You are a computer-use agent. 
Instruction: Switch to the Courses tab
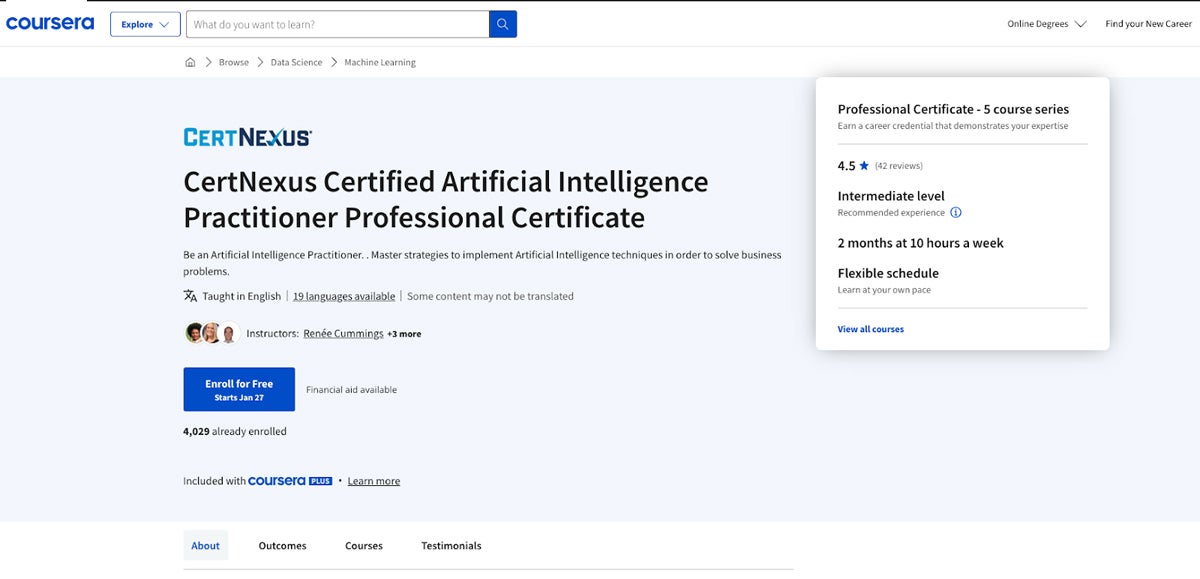click(364, 545)
